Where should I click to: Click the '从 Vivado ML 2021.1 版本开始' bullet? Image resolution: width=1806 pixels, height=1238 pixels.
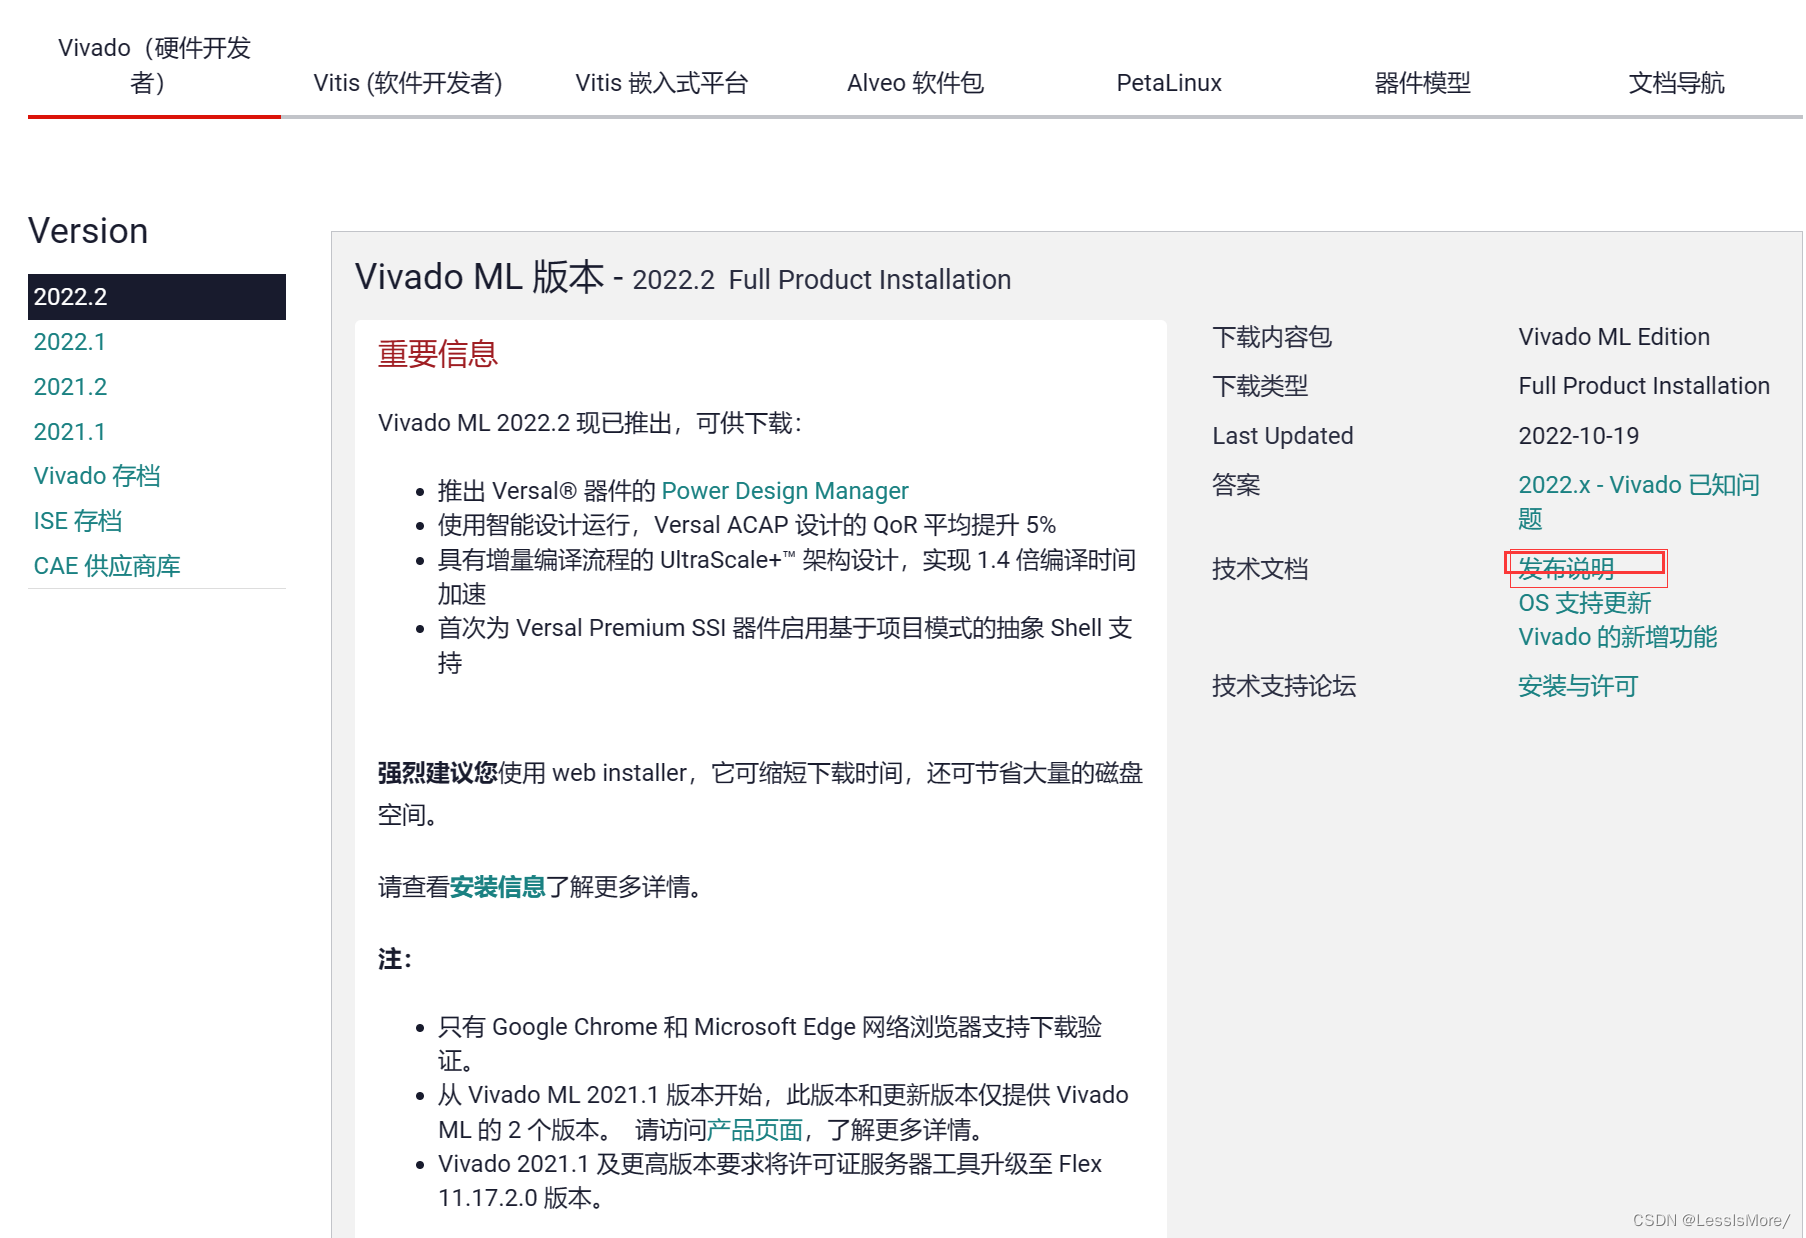point(783,1112)
